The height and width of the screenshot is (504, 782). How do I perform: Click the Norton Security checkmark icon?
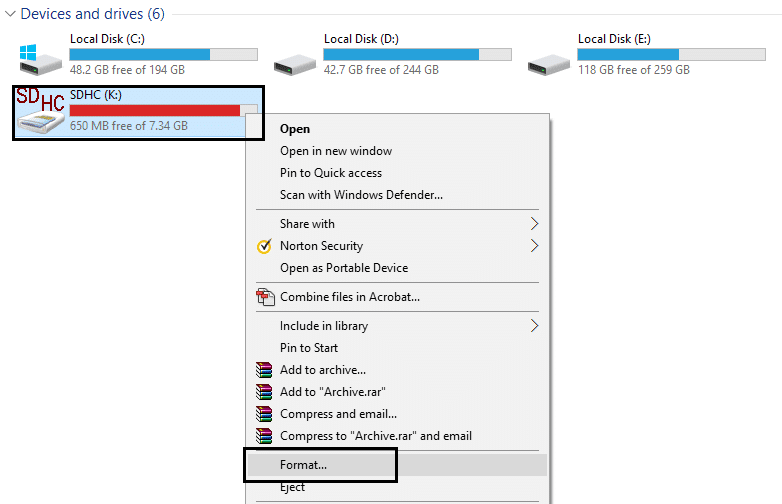pos(264,247)
